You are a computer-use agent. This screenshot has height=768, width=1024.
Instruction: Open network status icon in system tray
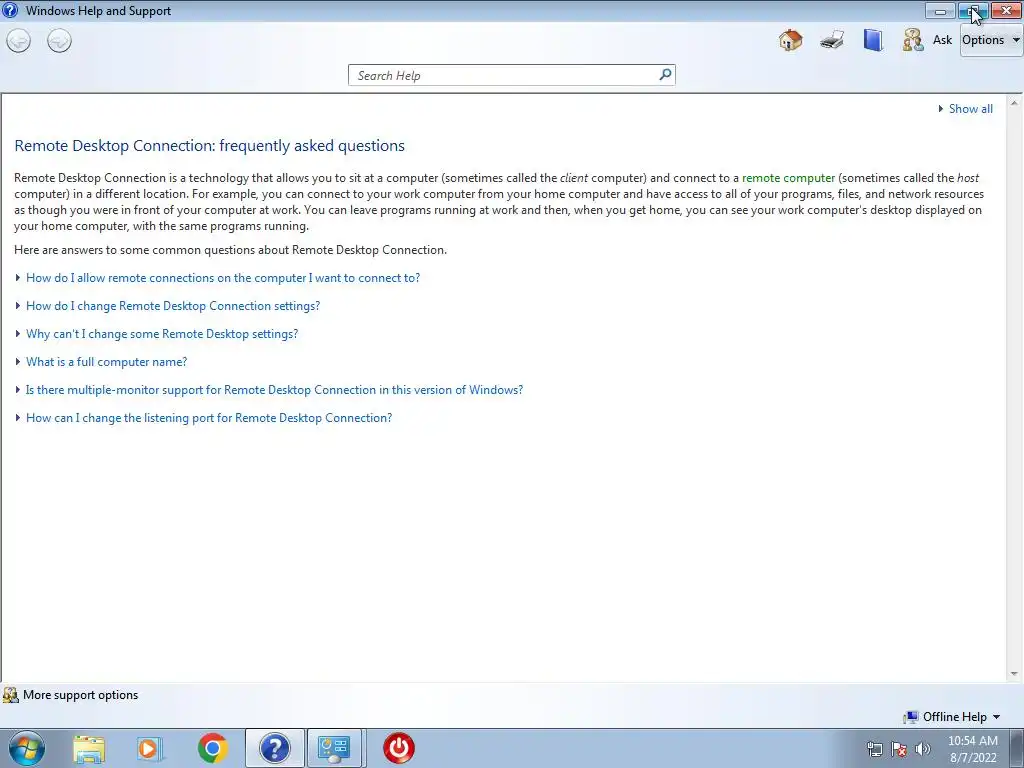(874, 749)
